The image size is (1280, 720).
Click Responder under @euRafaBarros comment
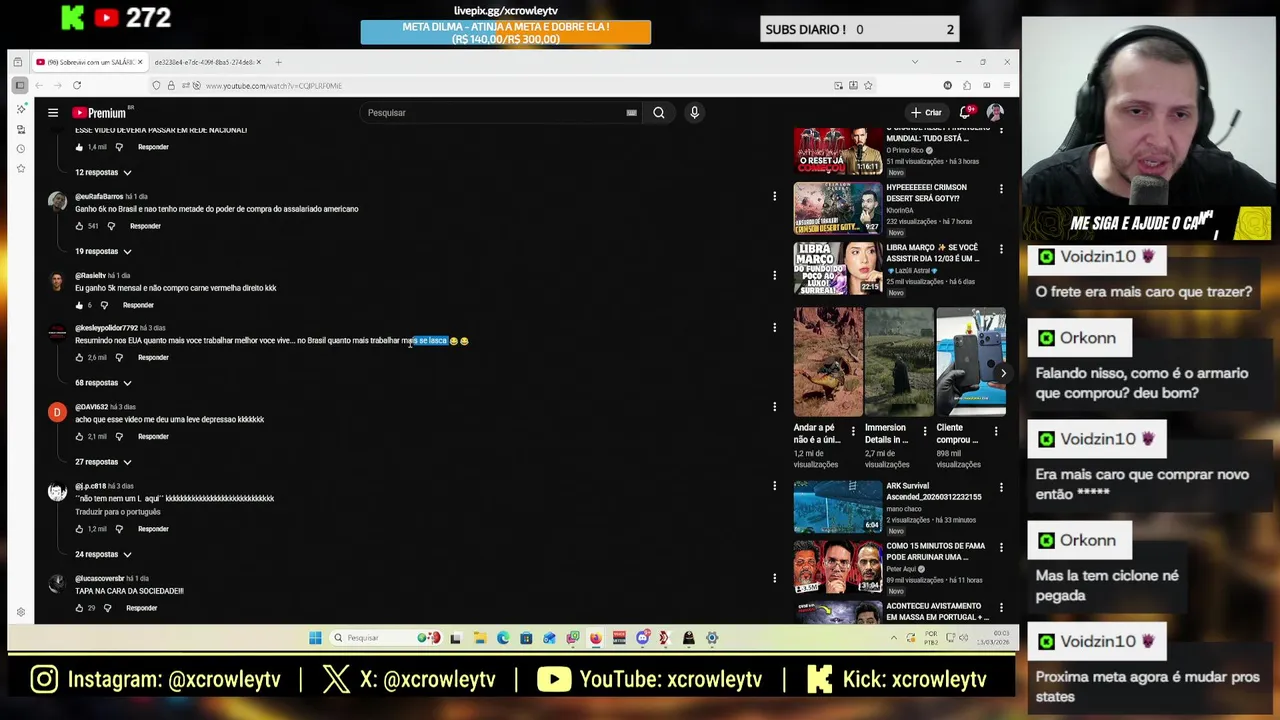point(145,226)
